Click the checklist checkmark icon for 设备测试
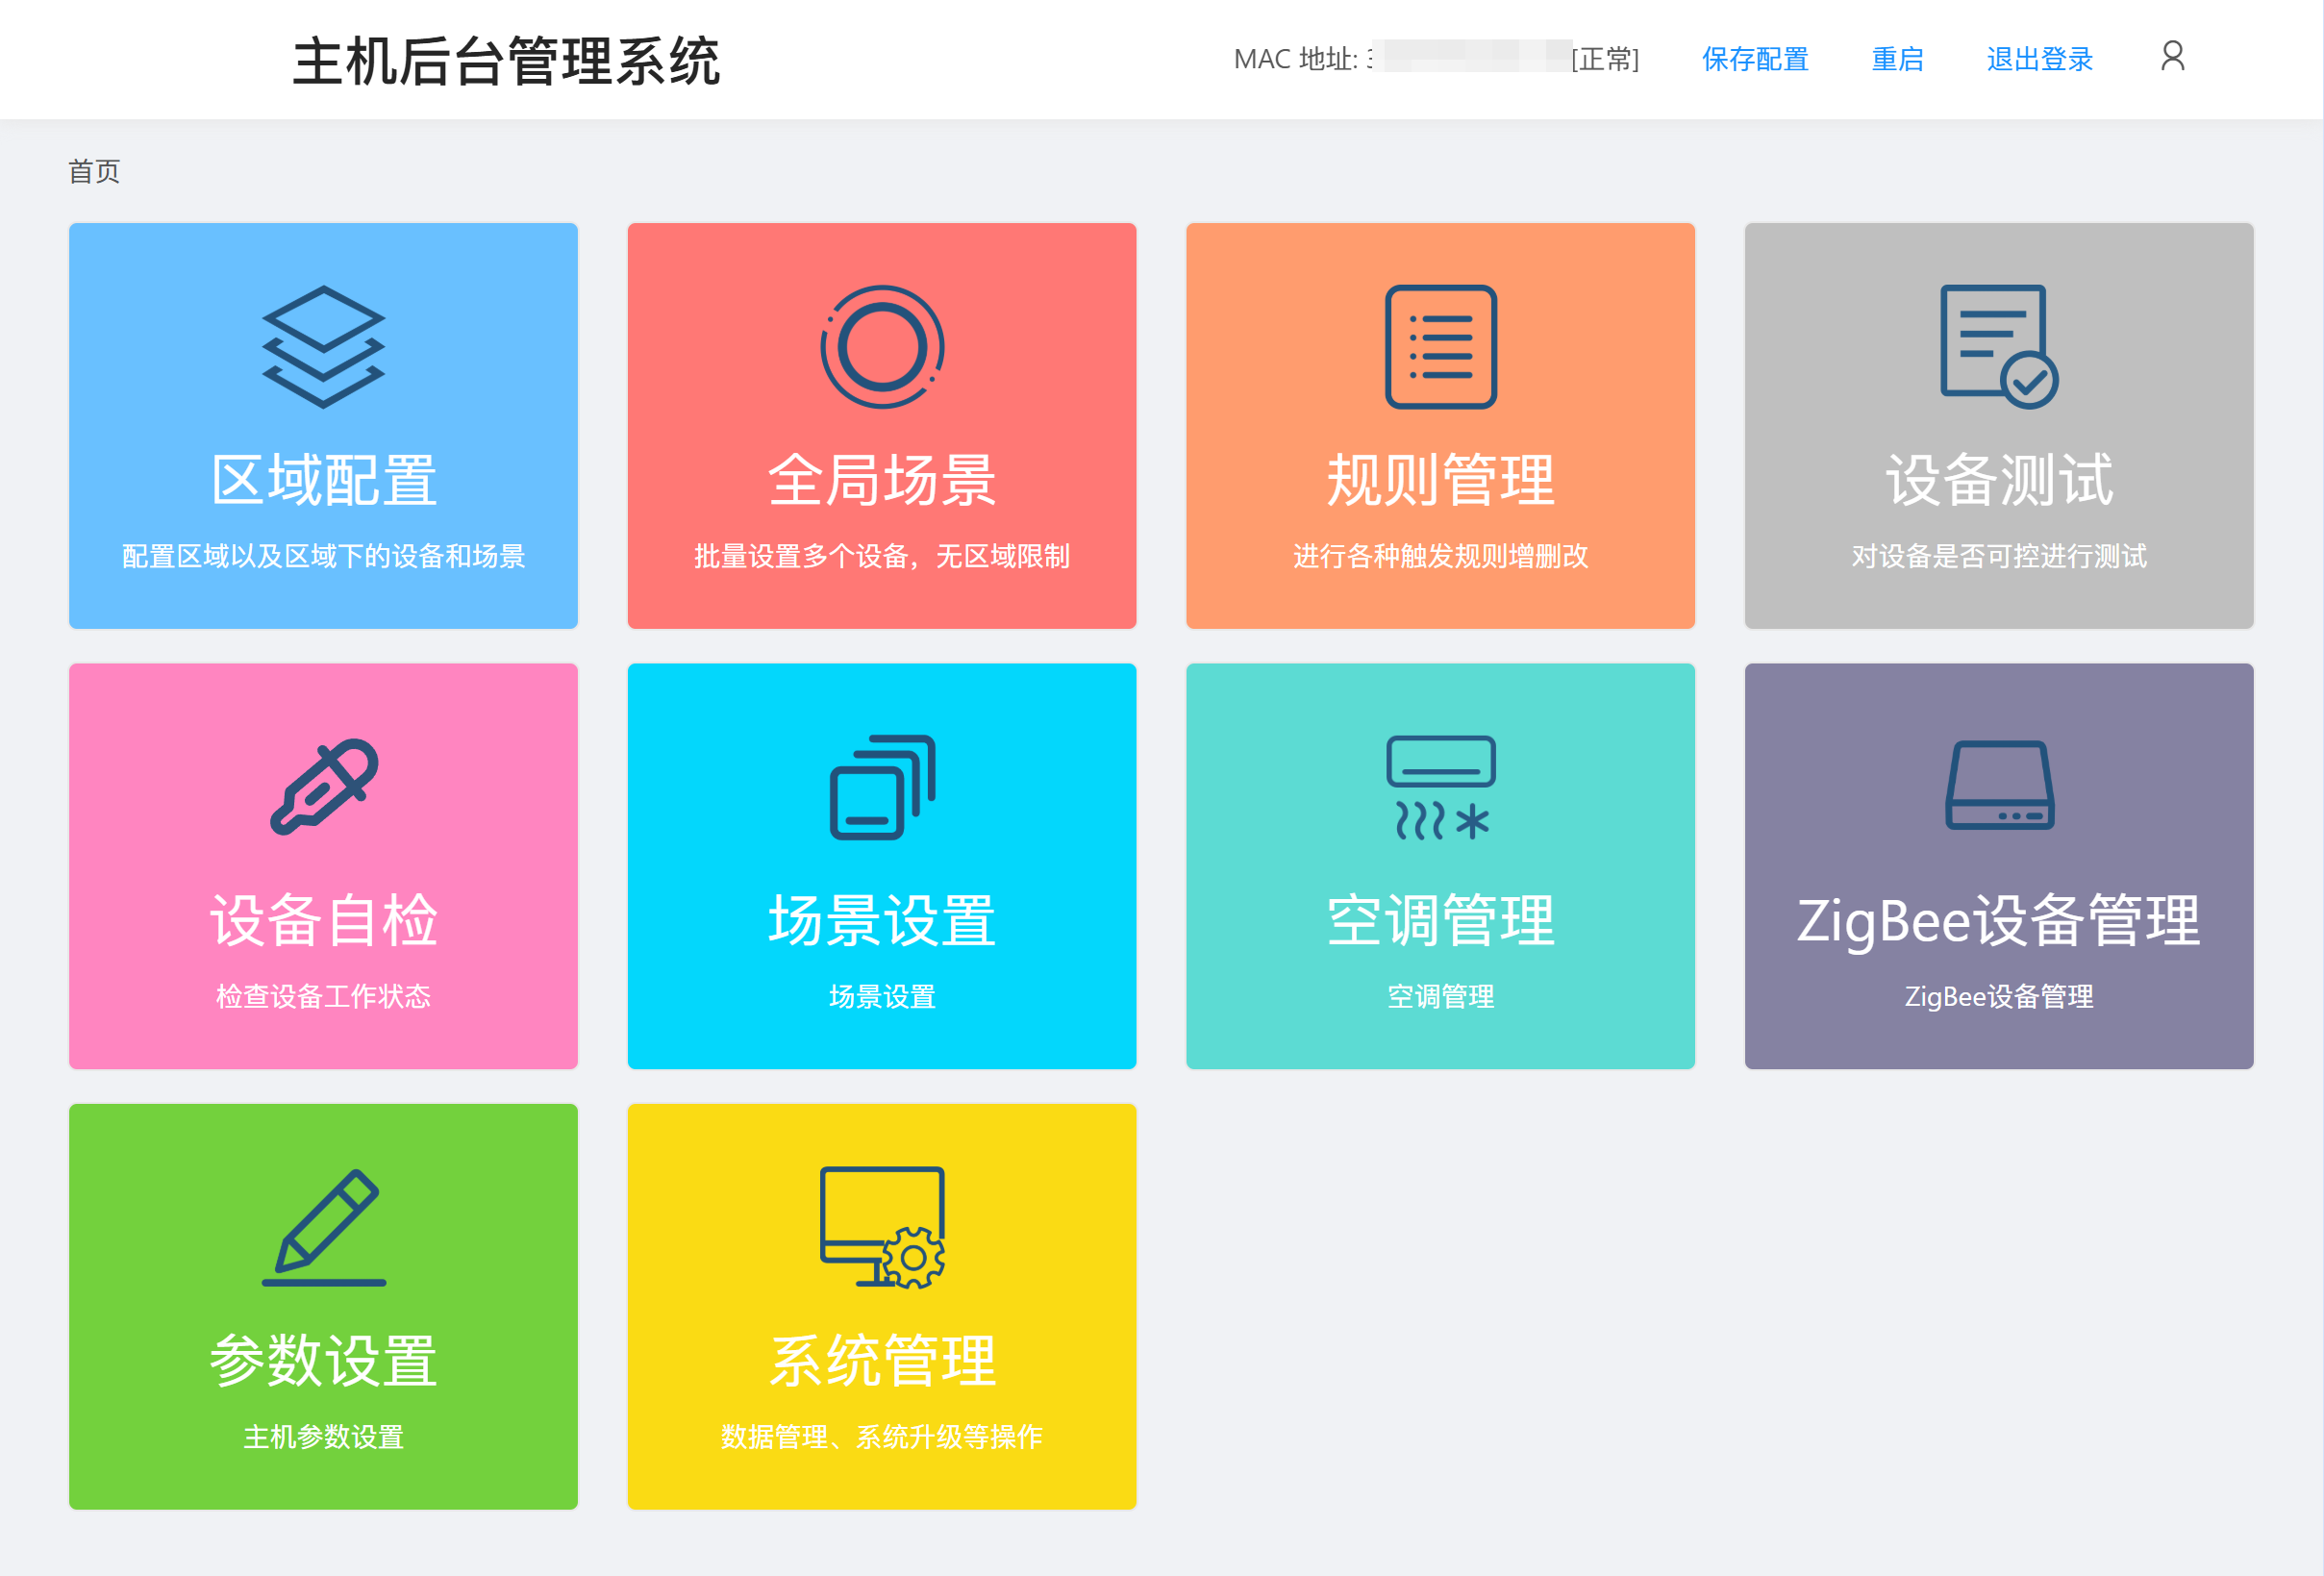Screen dimensions: 2324x1576 (1998, 347)
